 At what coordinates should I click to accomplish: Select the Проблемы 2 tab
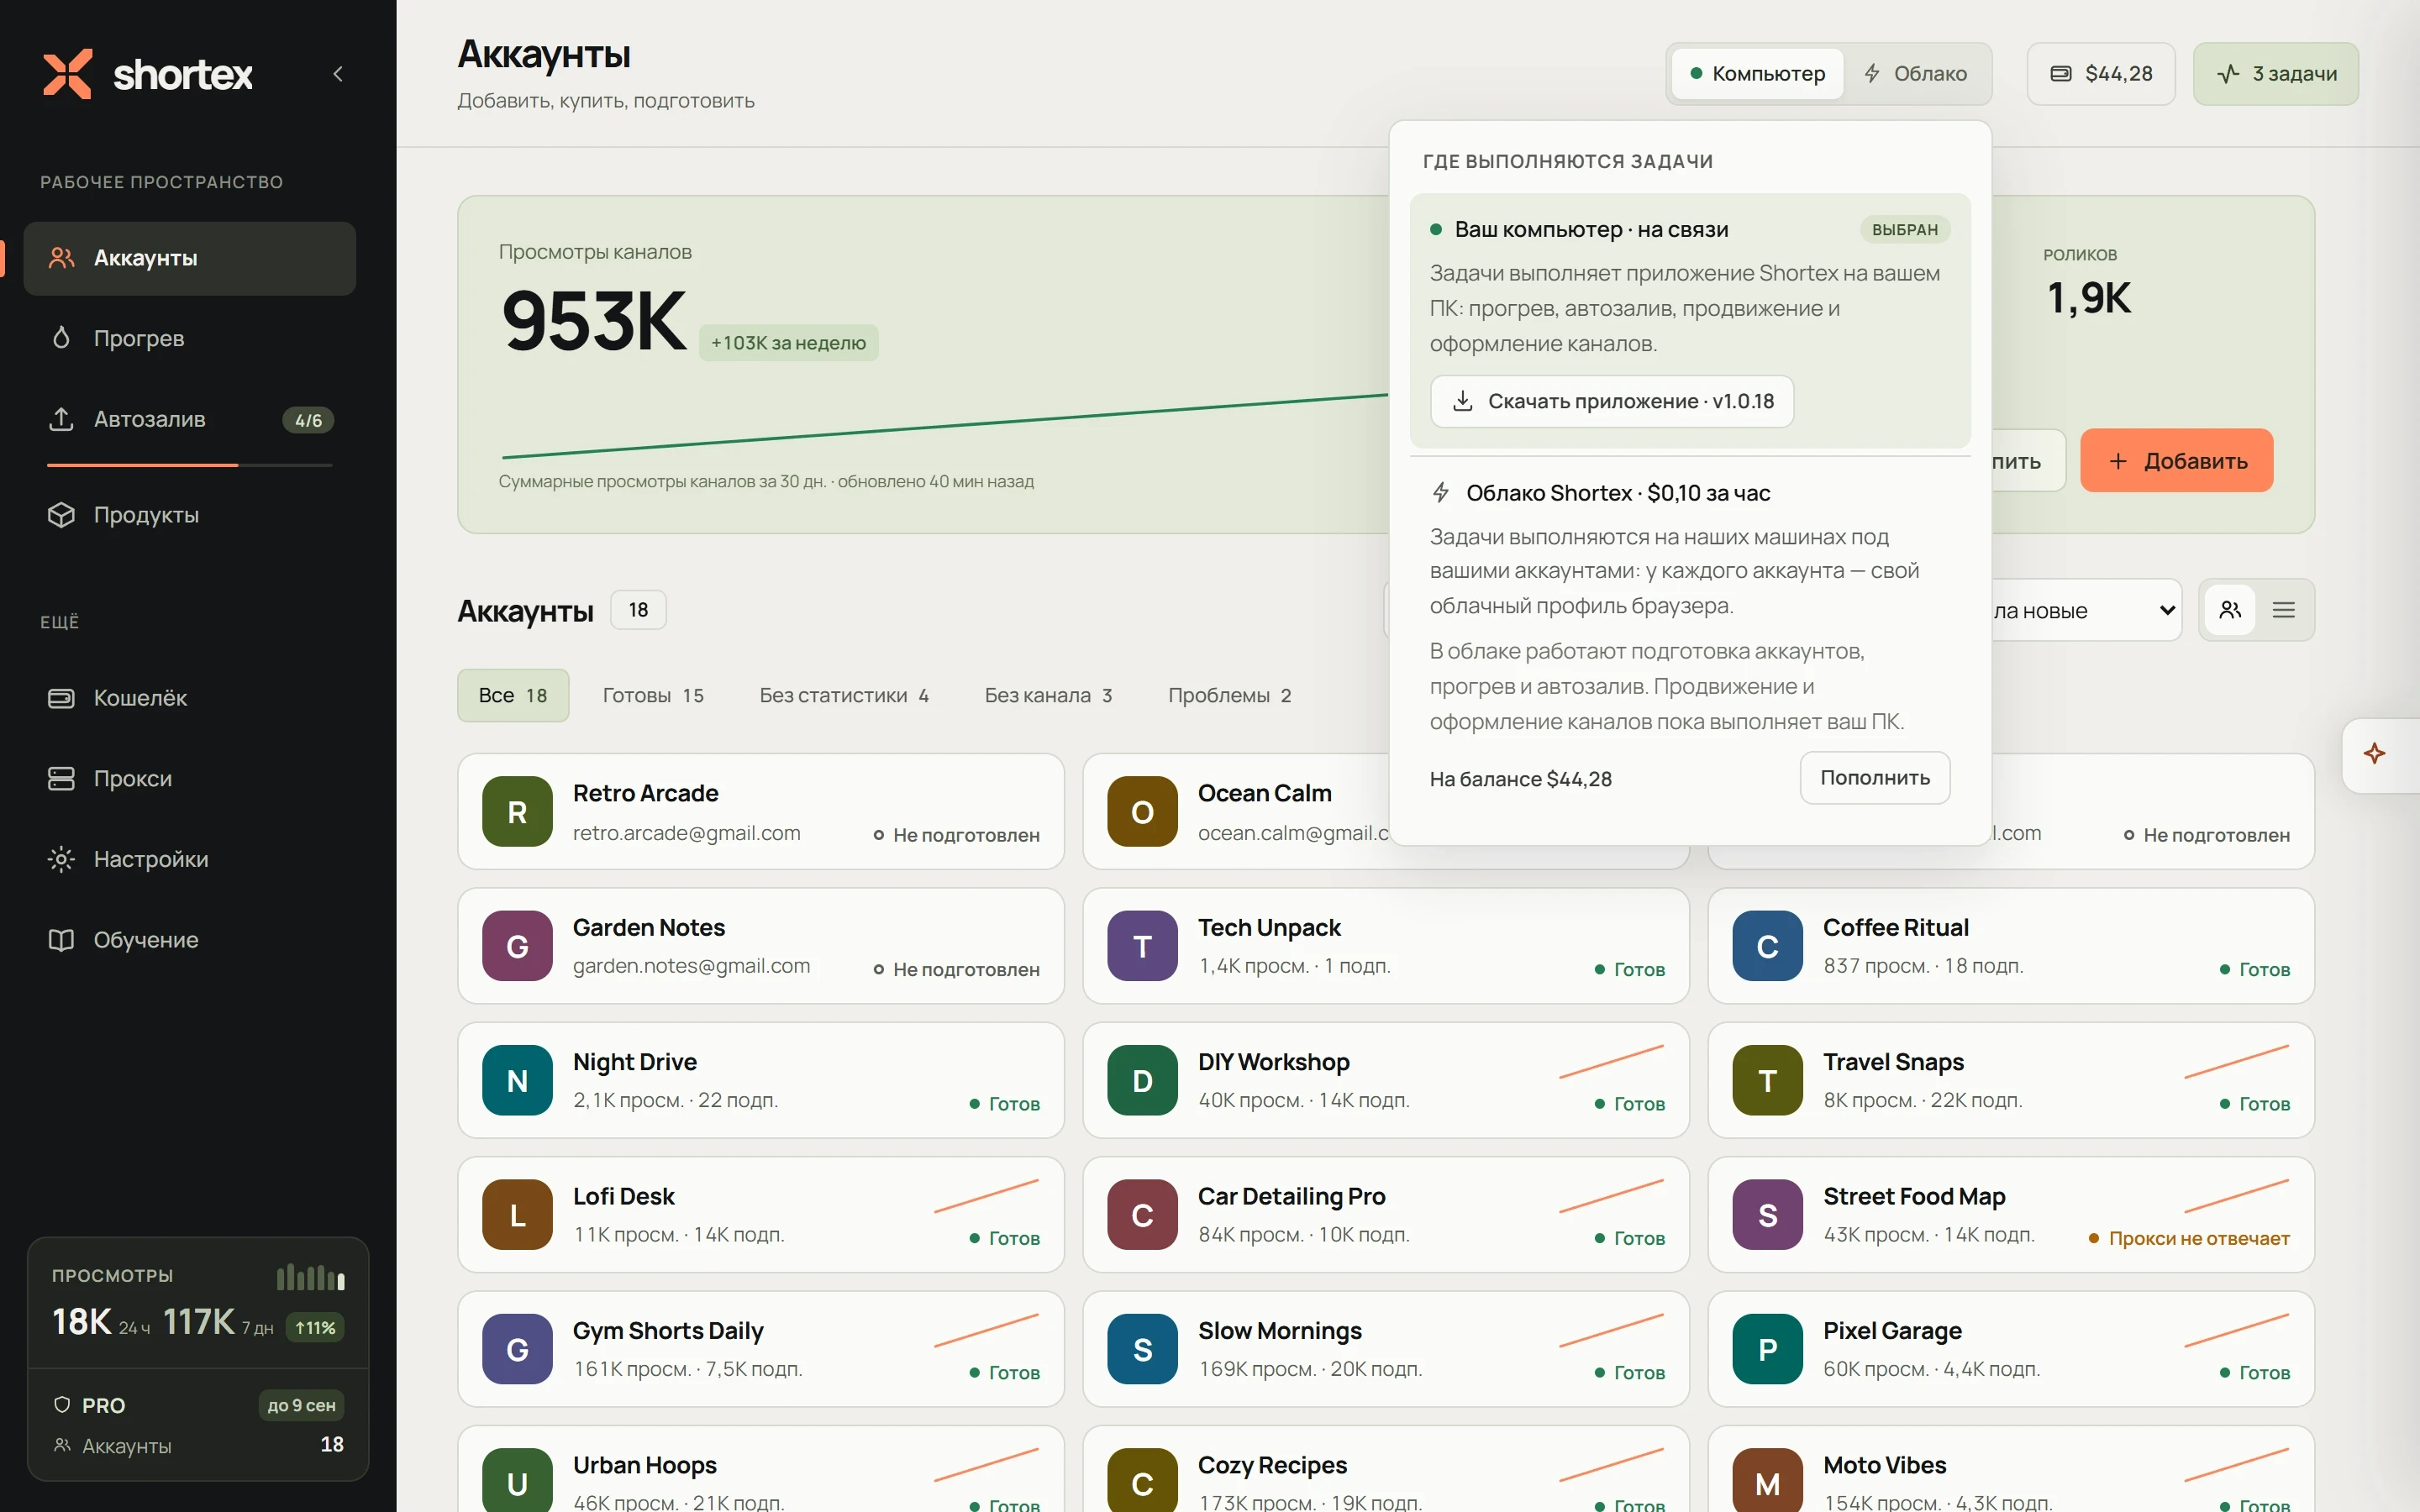(x=1230, y=695)
